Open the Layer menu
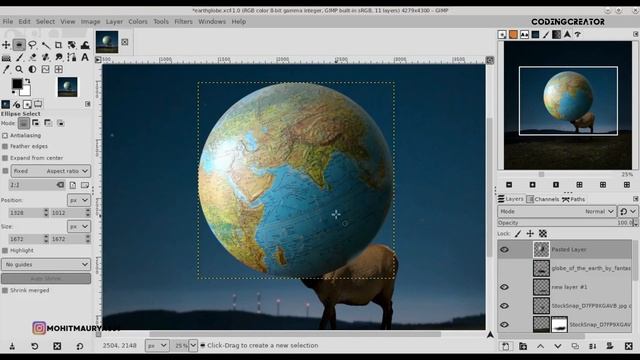This screenshot has width=640, height=360. point(114,21)
